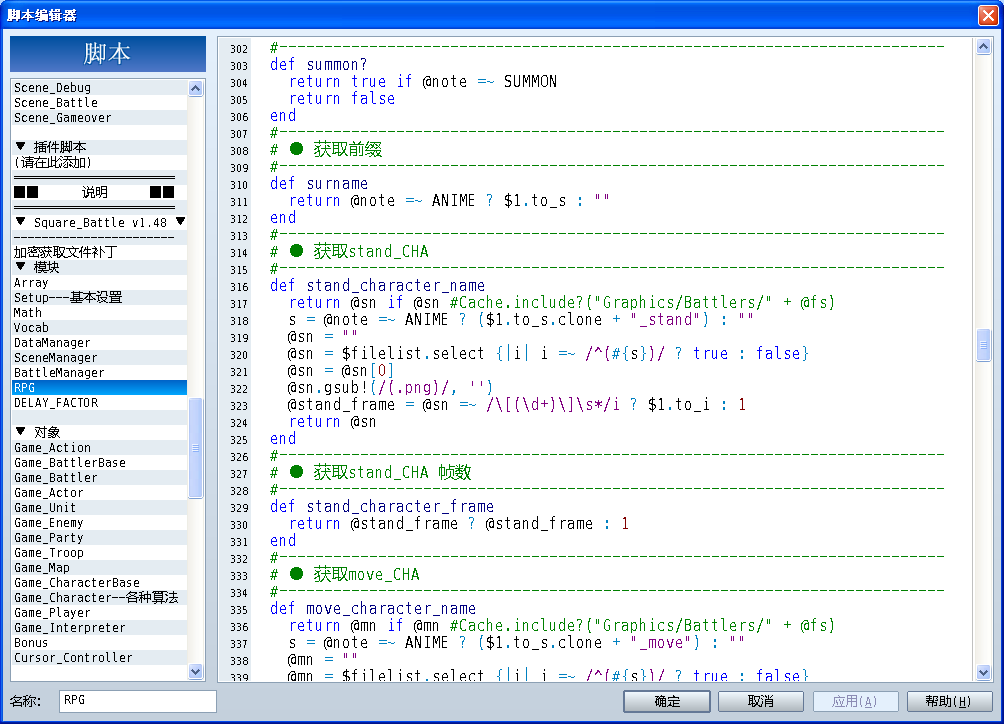Click the 名称 name input field

(x=138, y=700)
